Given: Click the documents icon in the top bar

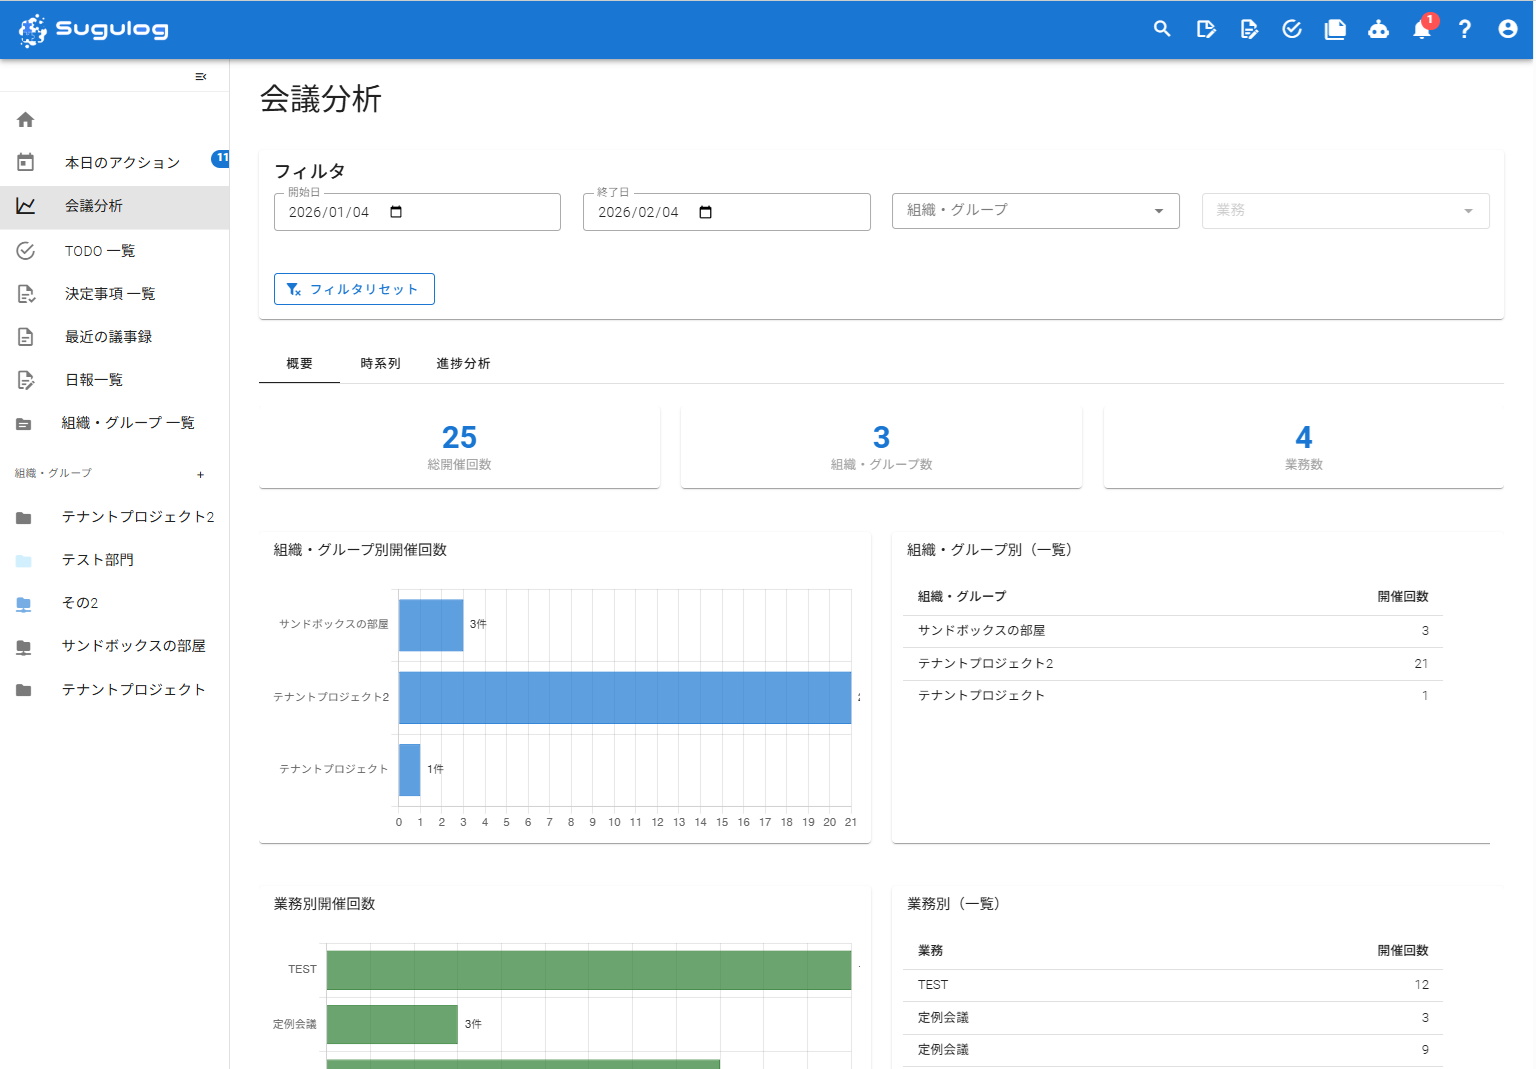Looking at the screenshot, I should pyautogui.click(x=1335, y=29).
